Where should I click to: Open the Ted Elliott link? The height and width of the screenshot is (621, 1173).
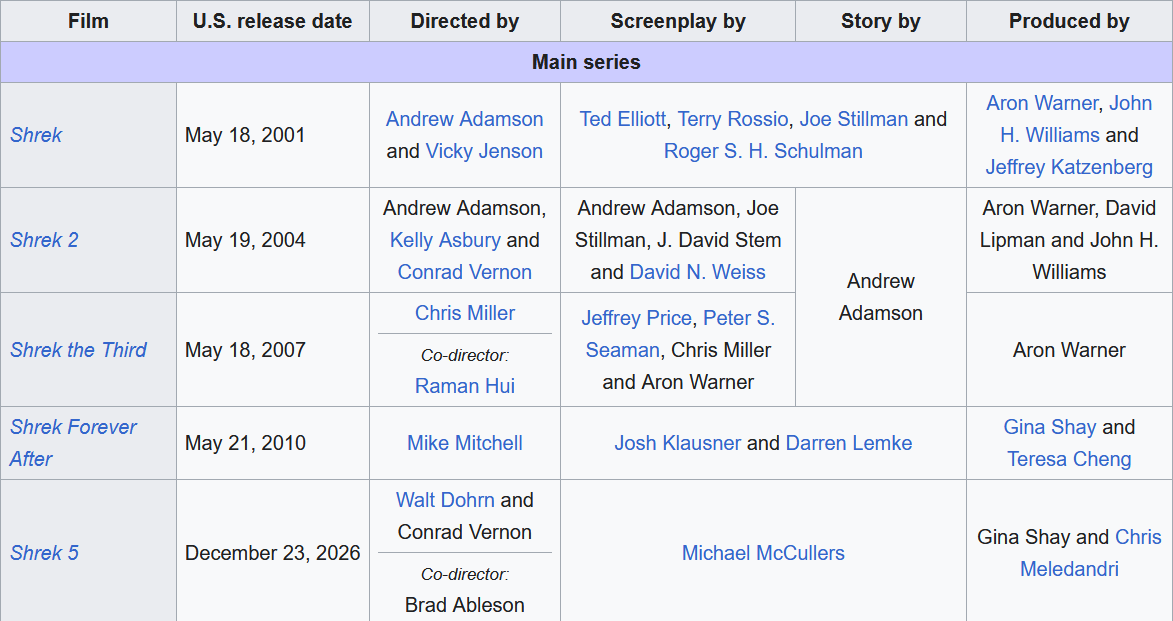tap(622, 119)
